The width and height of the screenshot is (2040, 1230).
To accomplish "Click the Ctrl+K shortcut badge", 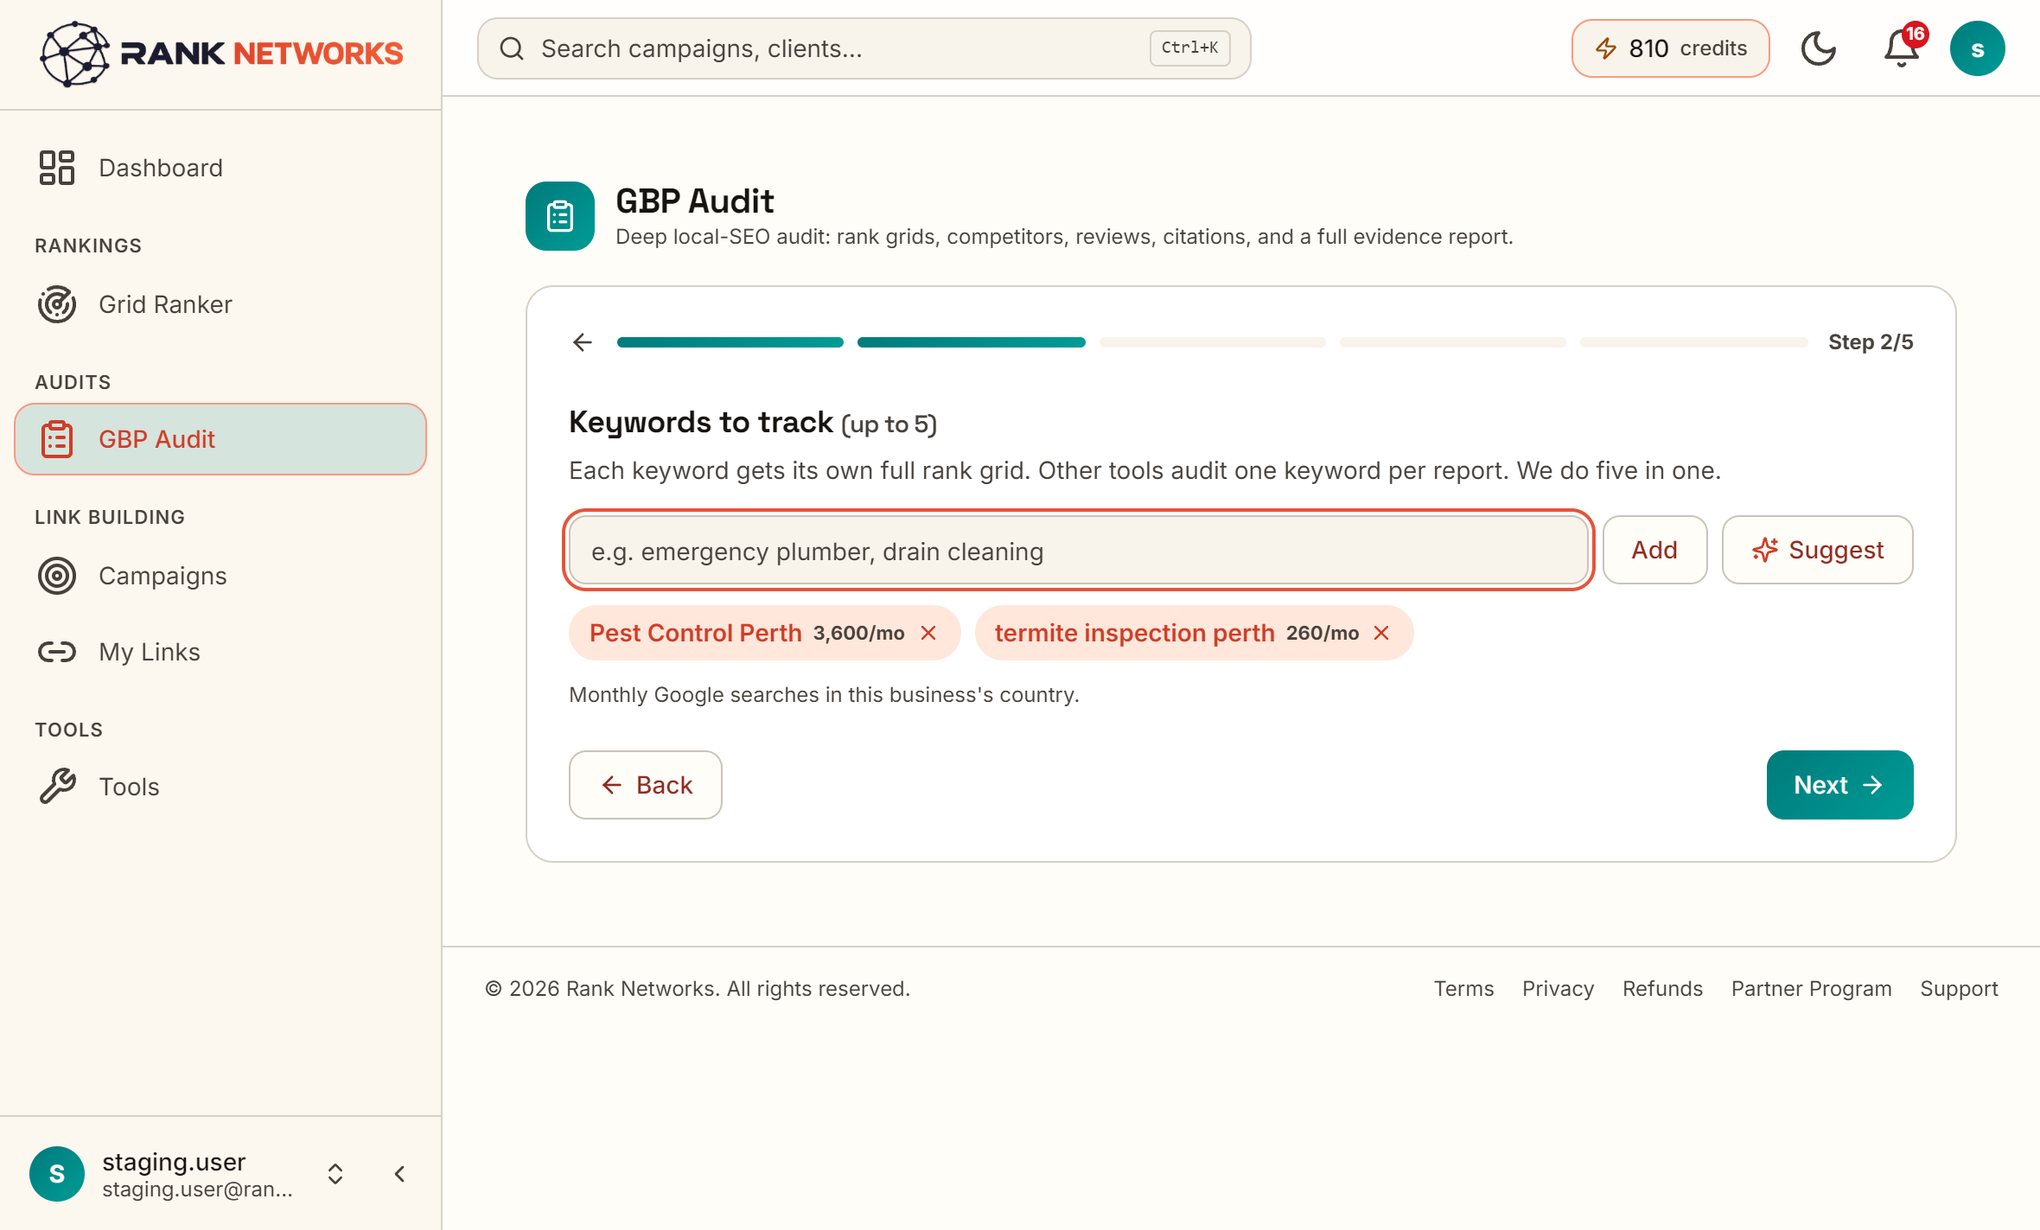I will [x=1189, y=48].
